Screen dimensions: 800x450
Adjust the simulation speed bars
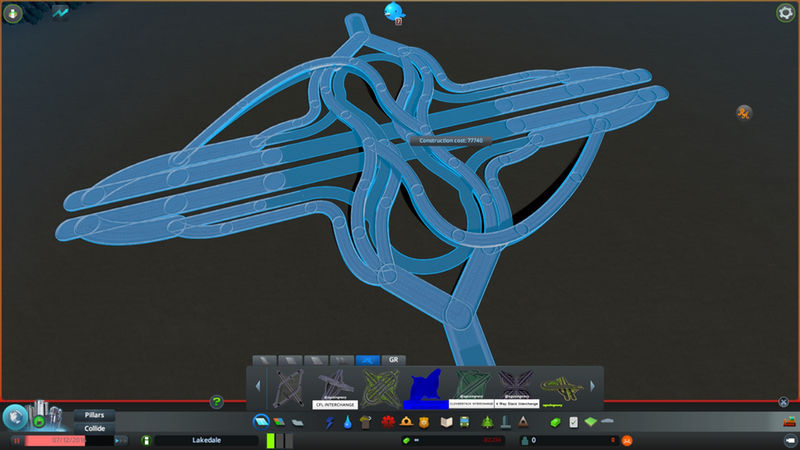click(x=283, y=440)
